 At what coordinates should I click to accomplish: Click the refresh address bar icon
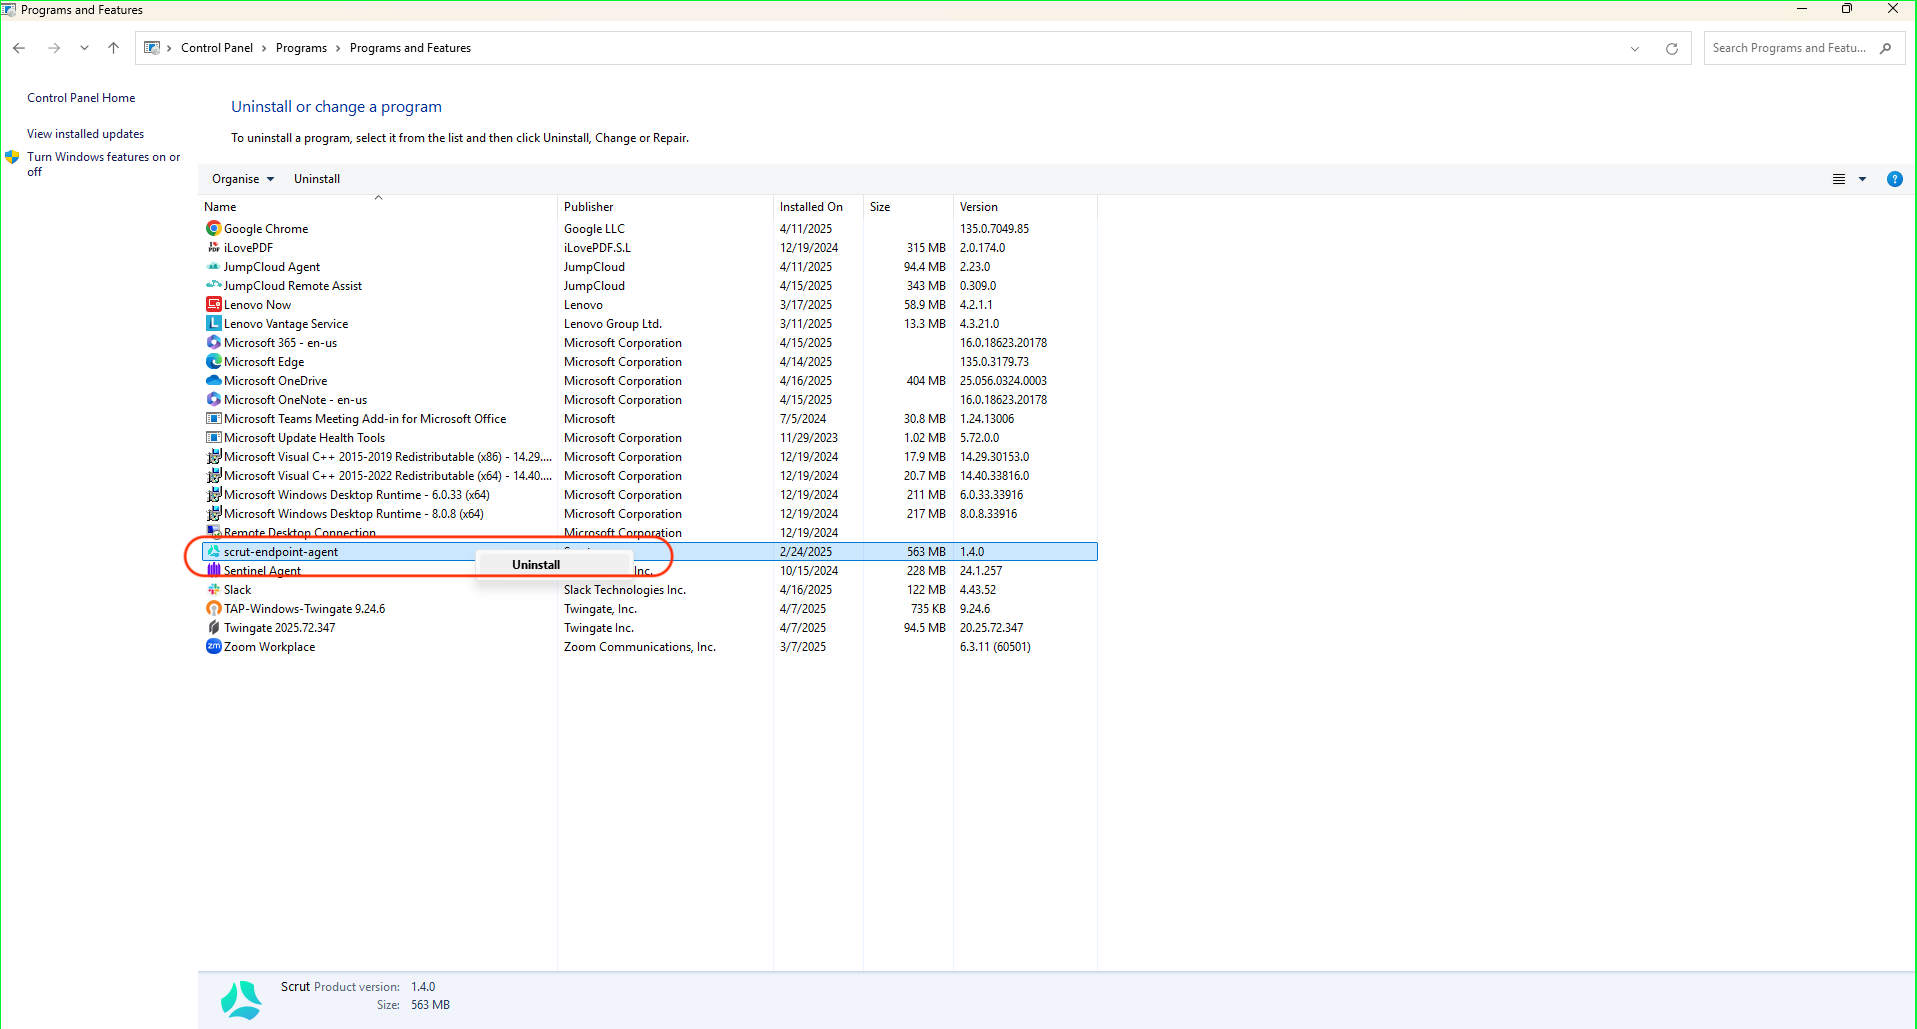[1671, 48]
